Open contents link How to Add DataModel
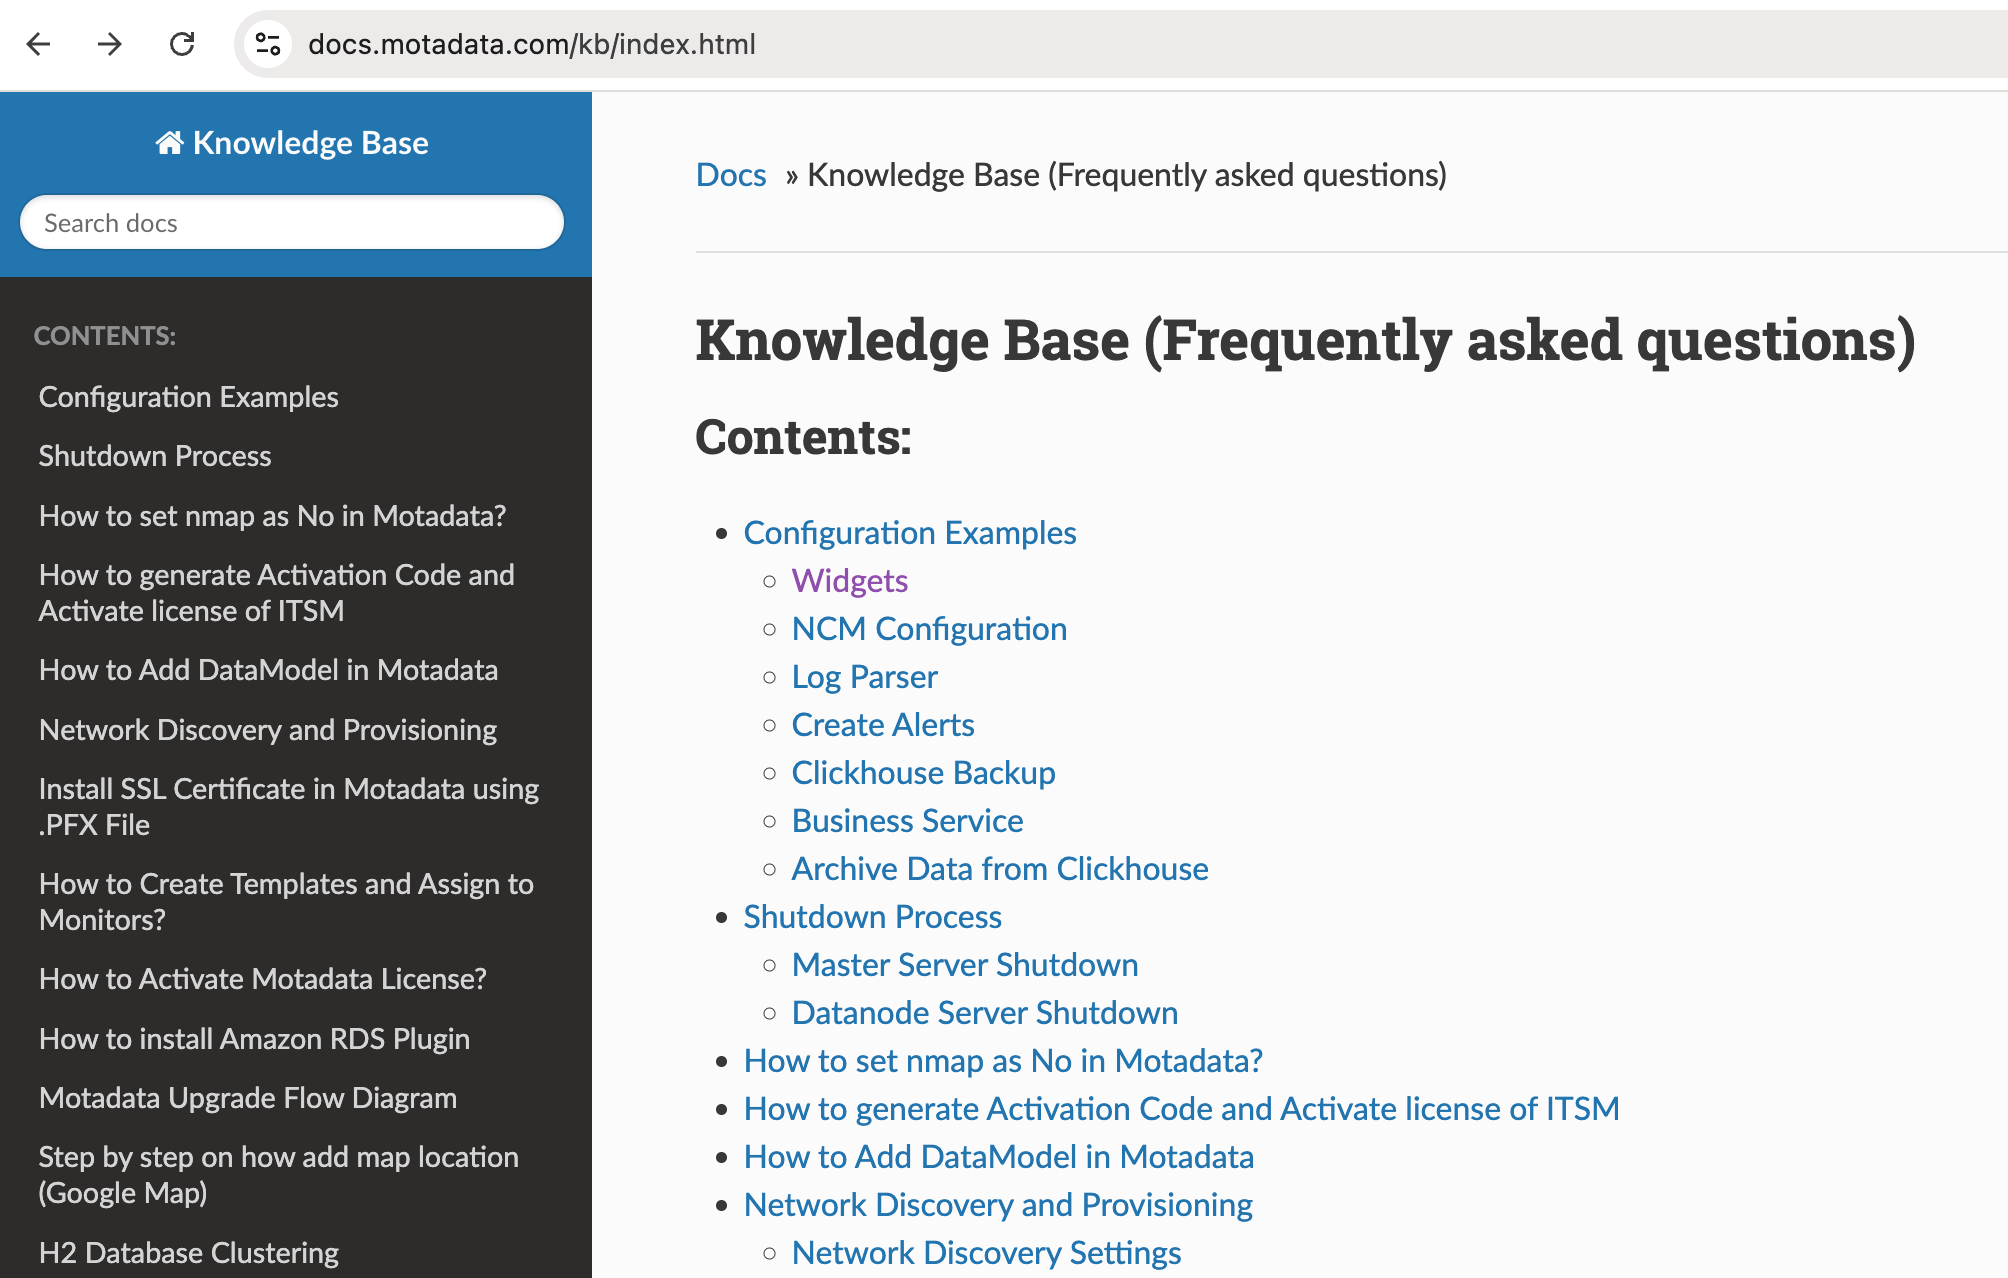This screenshot has width=2008, height=1278. 999,1157
